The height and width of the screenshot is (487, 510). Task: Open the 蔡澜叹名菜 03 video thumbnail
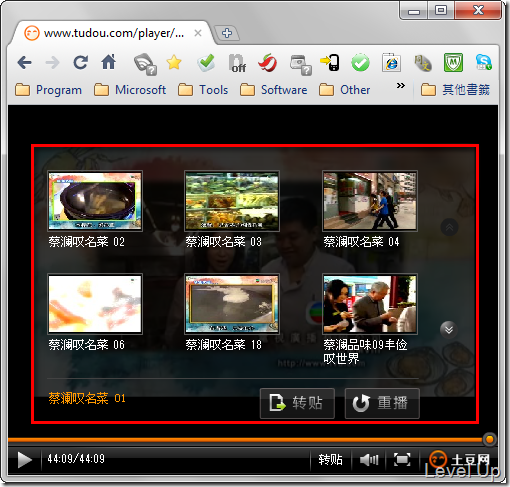click(x=232, y=201)
